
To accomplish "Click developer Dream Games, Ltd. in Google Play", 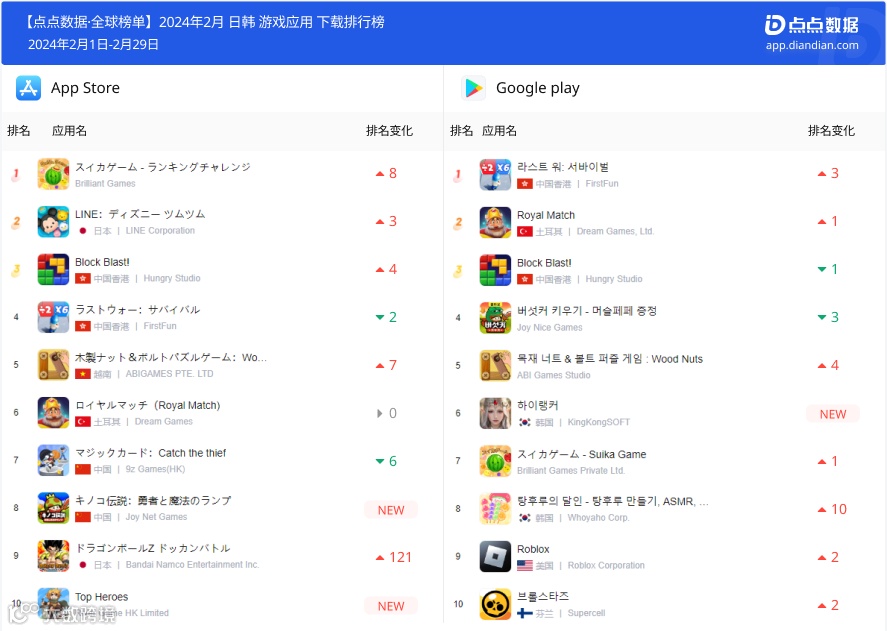I will click(615, 231).
